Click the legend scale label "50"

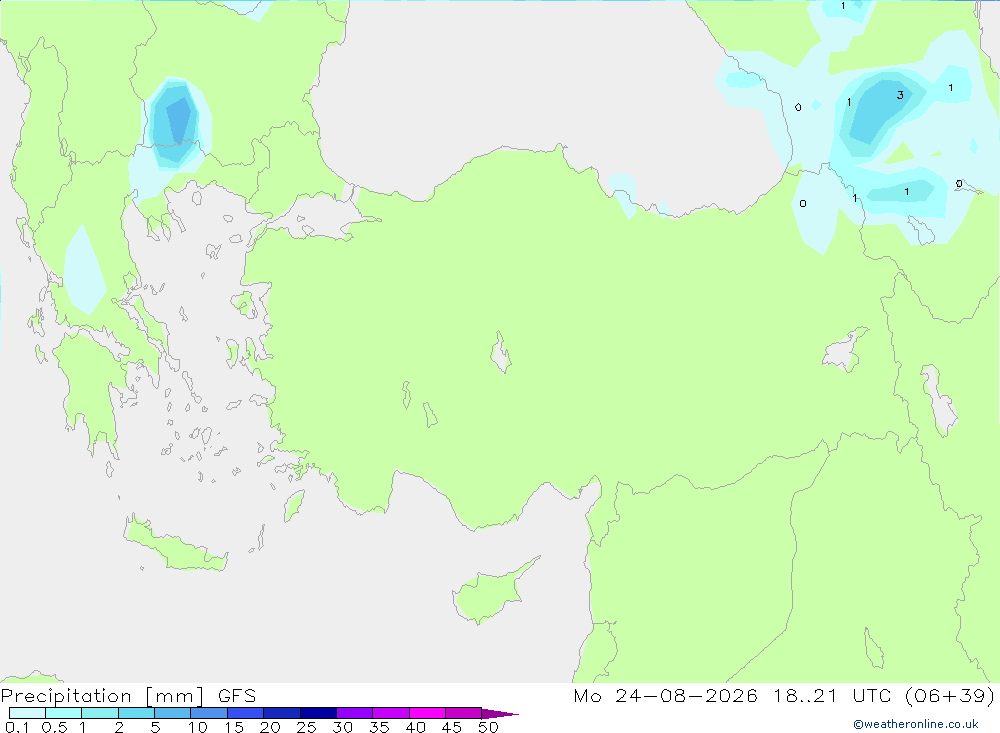coord(488,727)
